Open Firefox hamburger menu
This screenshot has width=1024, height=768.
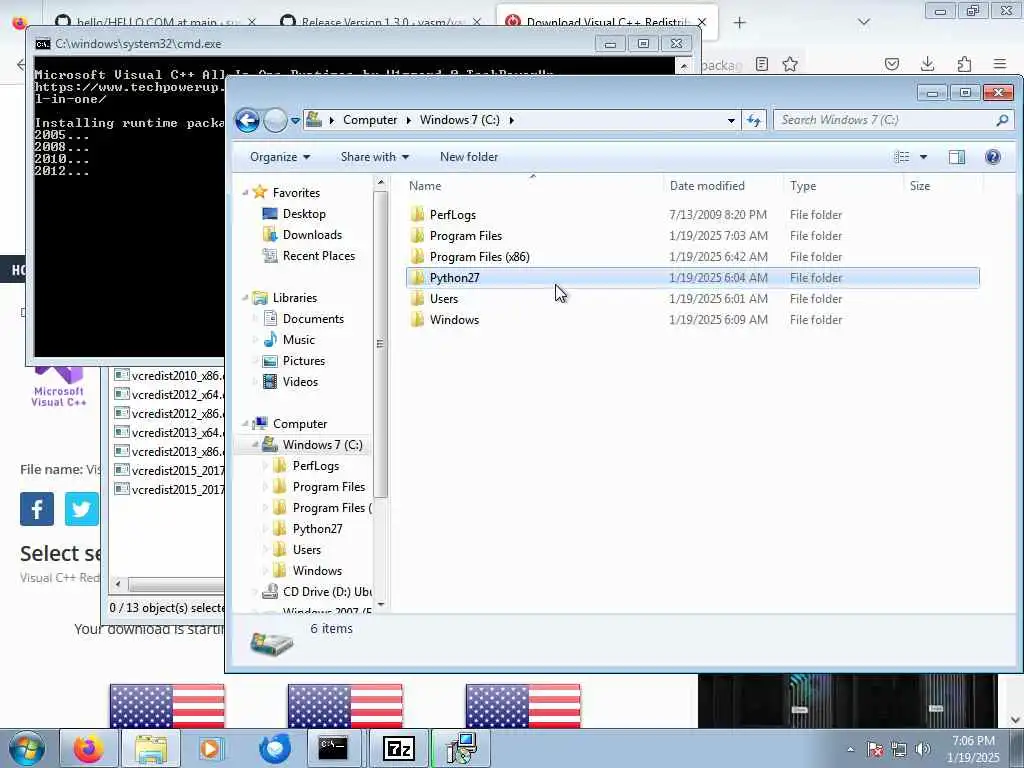1000,64
